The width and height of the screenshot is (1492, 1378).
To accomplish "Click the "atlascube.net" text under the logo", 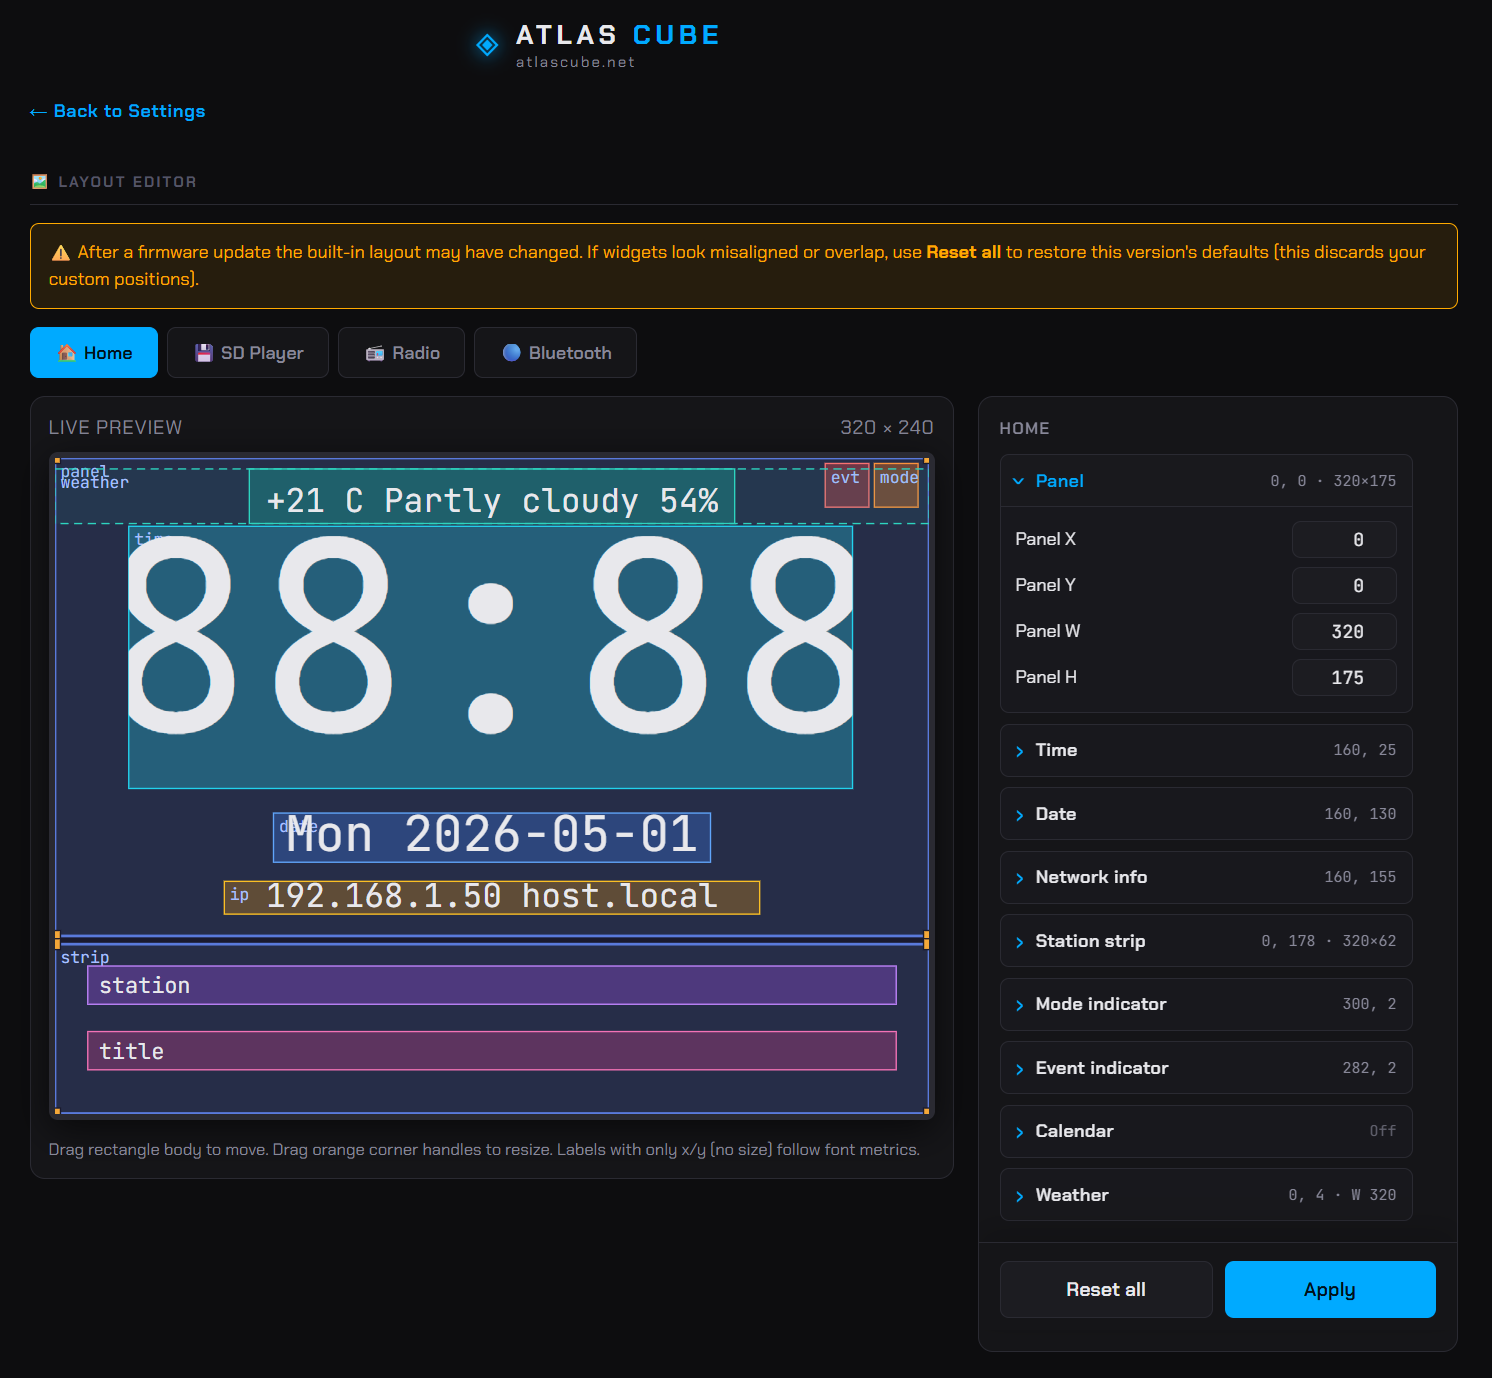I will tap(576, 62).
